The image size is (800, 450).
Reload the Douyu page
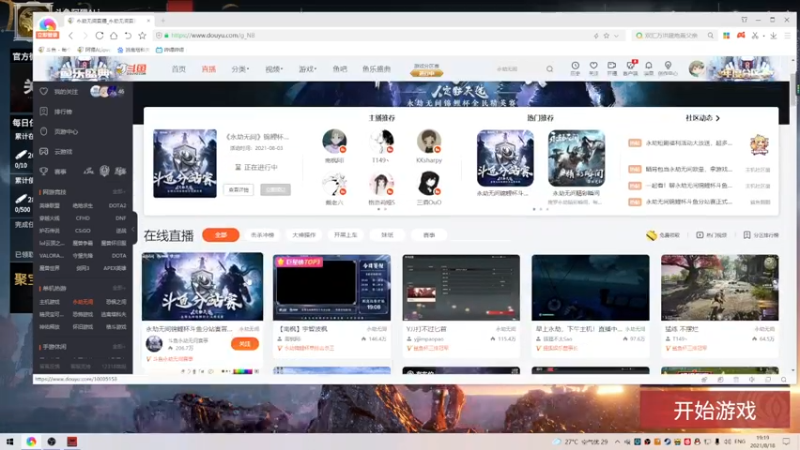99,35
